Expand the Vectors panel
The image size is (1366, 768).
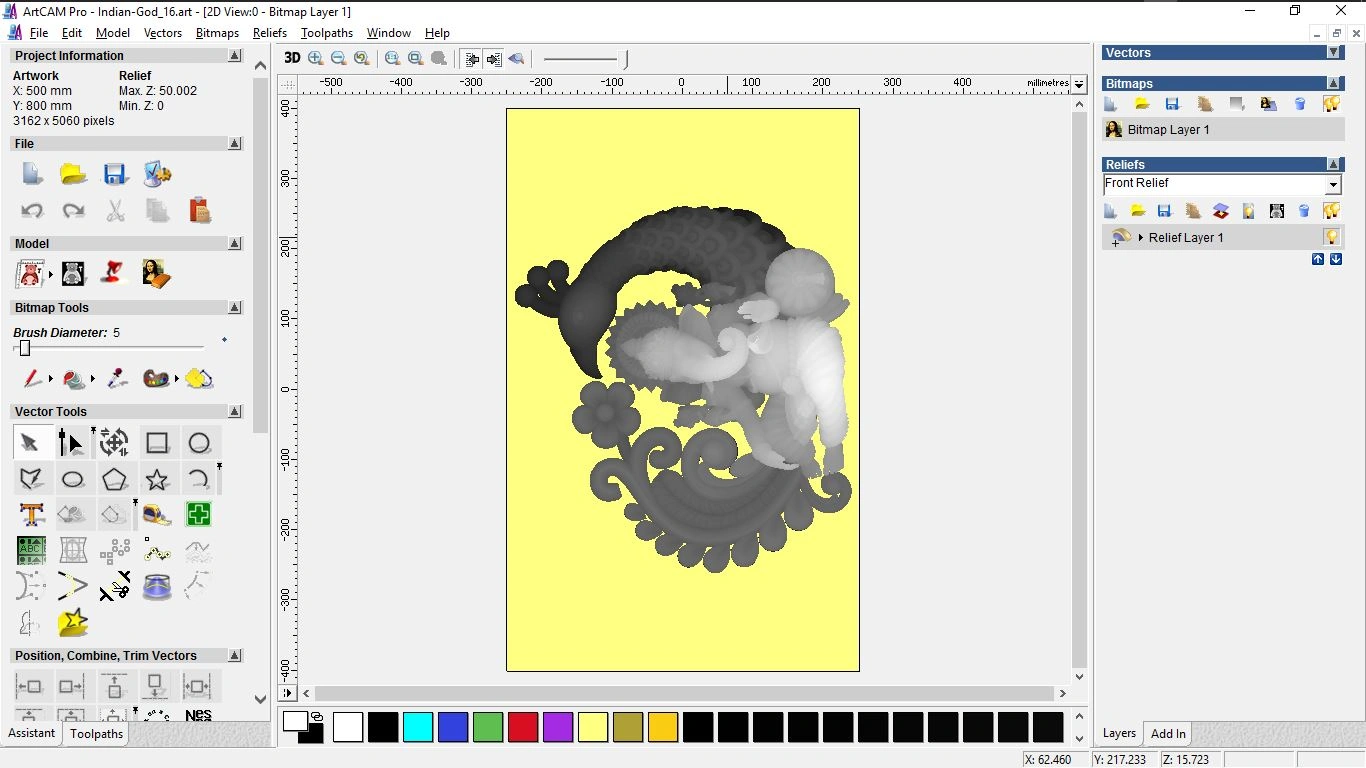click(x=1333, y=52)
